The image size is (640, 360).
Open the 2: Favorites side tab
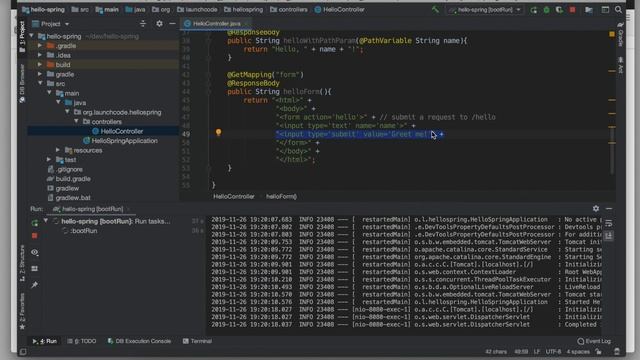point(22,311)
